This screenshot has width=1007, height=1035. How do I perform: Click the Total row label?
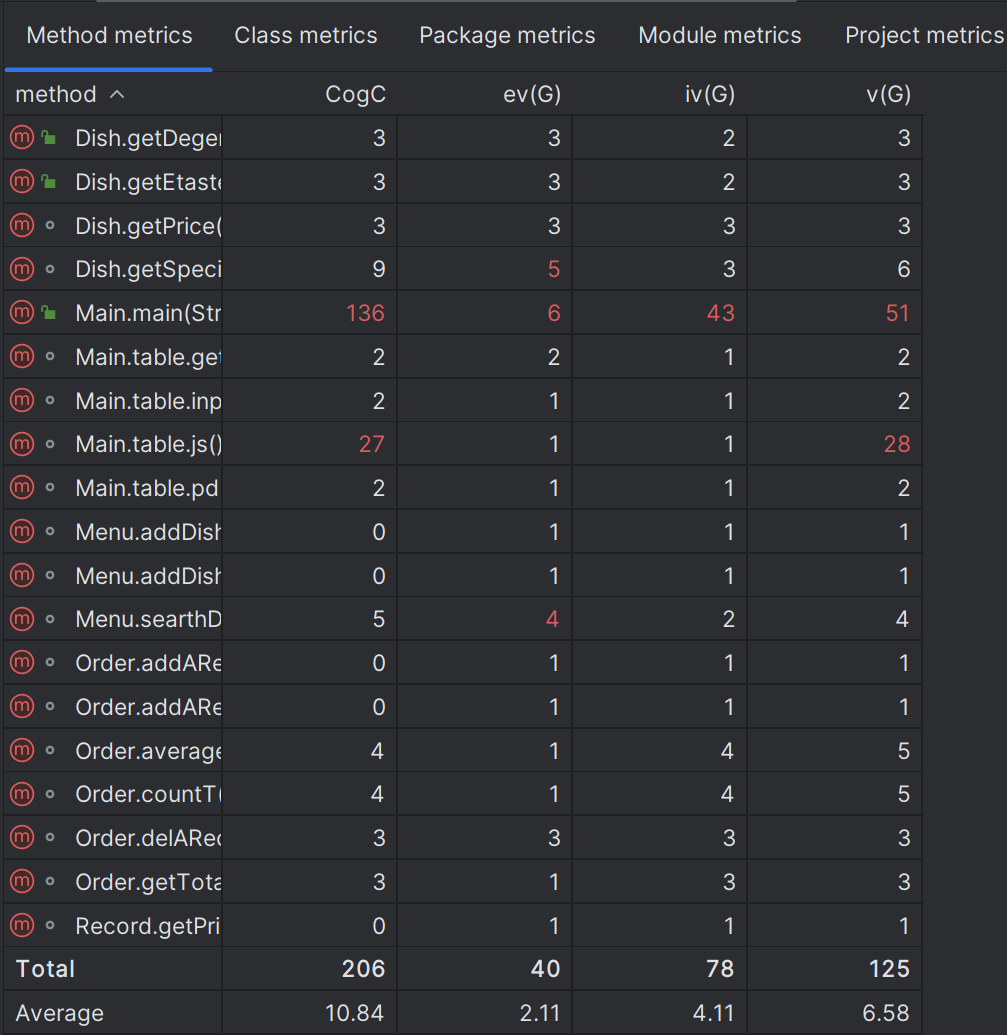coord(45,968)
